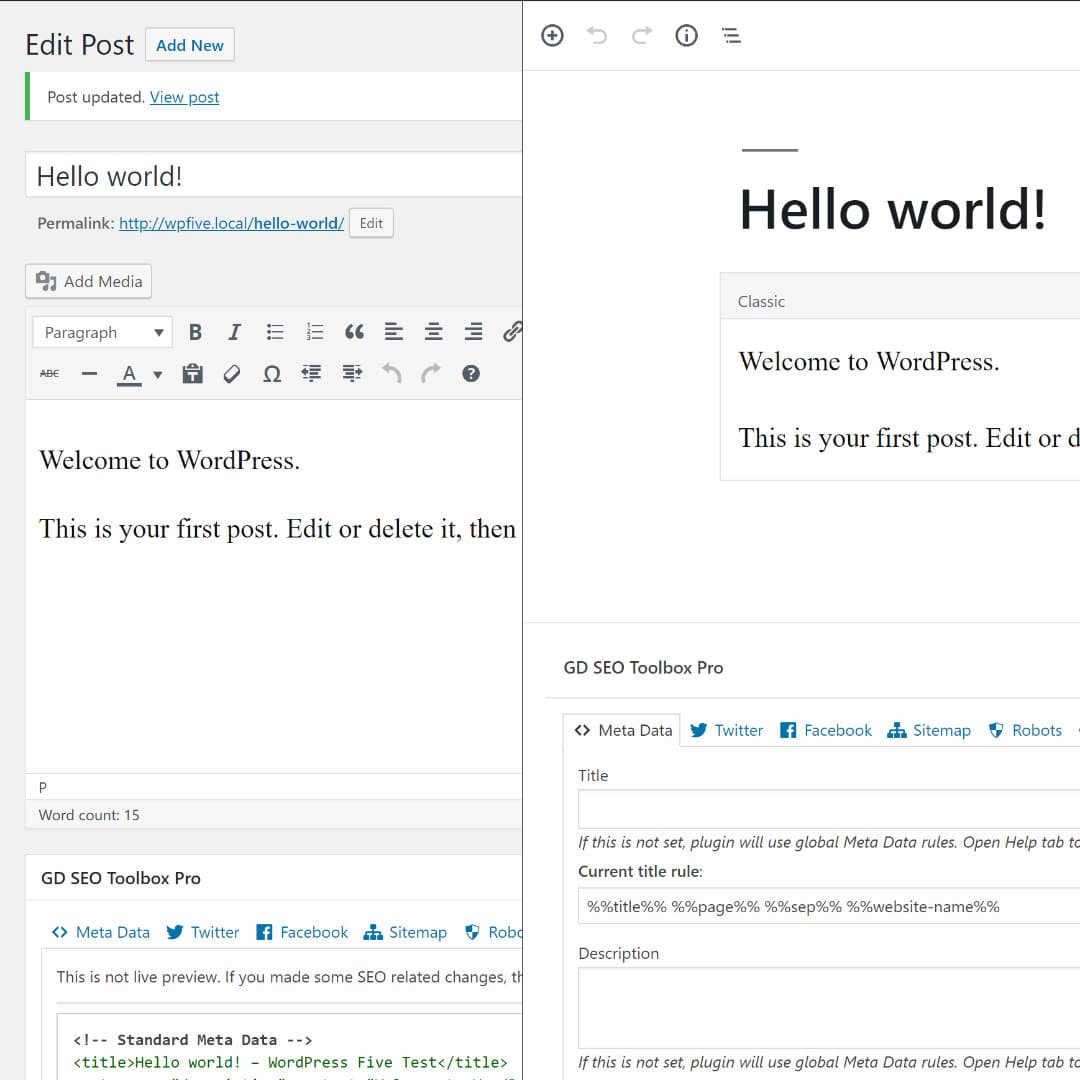Open special character Omega picker

[272, 373]
